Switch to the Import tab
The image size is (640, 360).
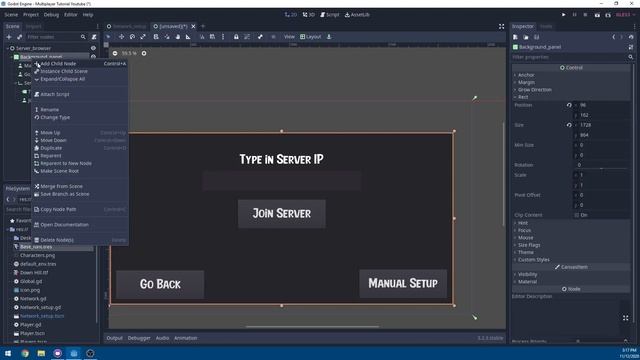click(33, 26)
